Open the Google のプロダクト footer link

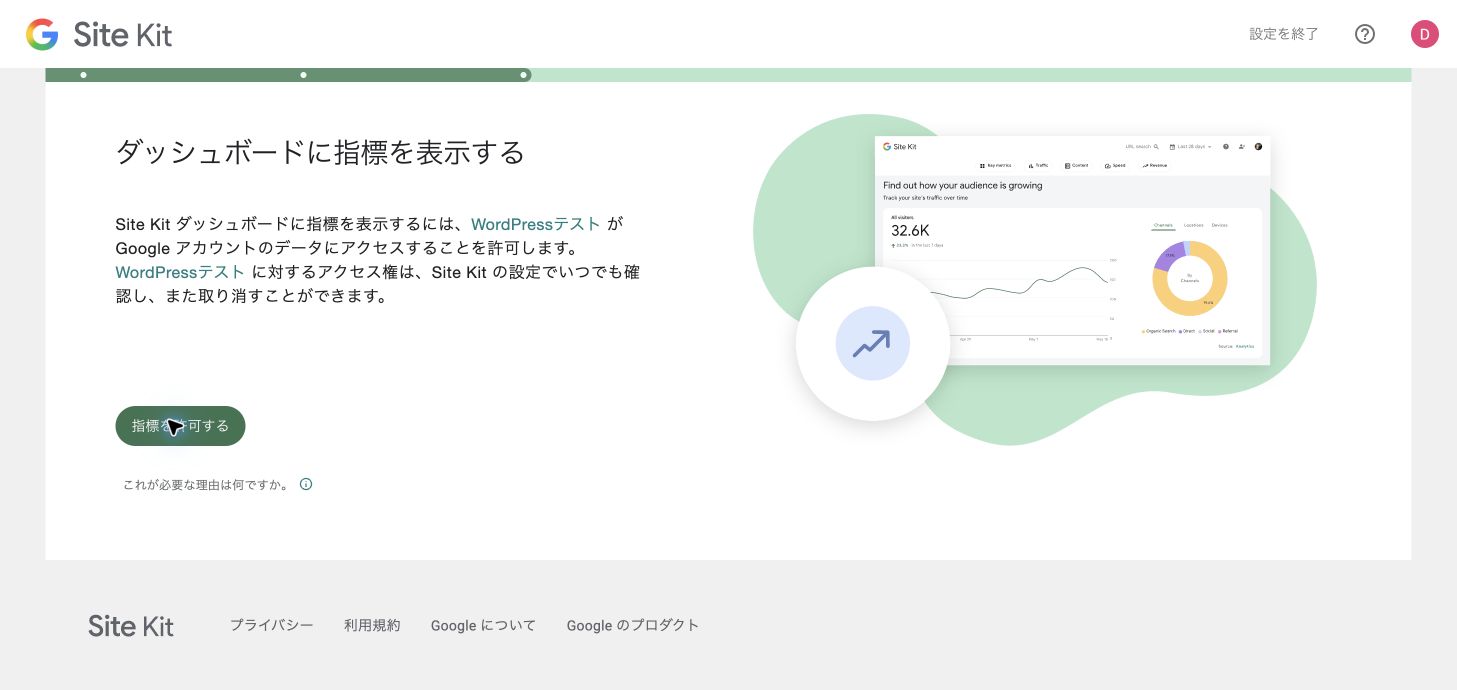633,625
